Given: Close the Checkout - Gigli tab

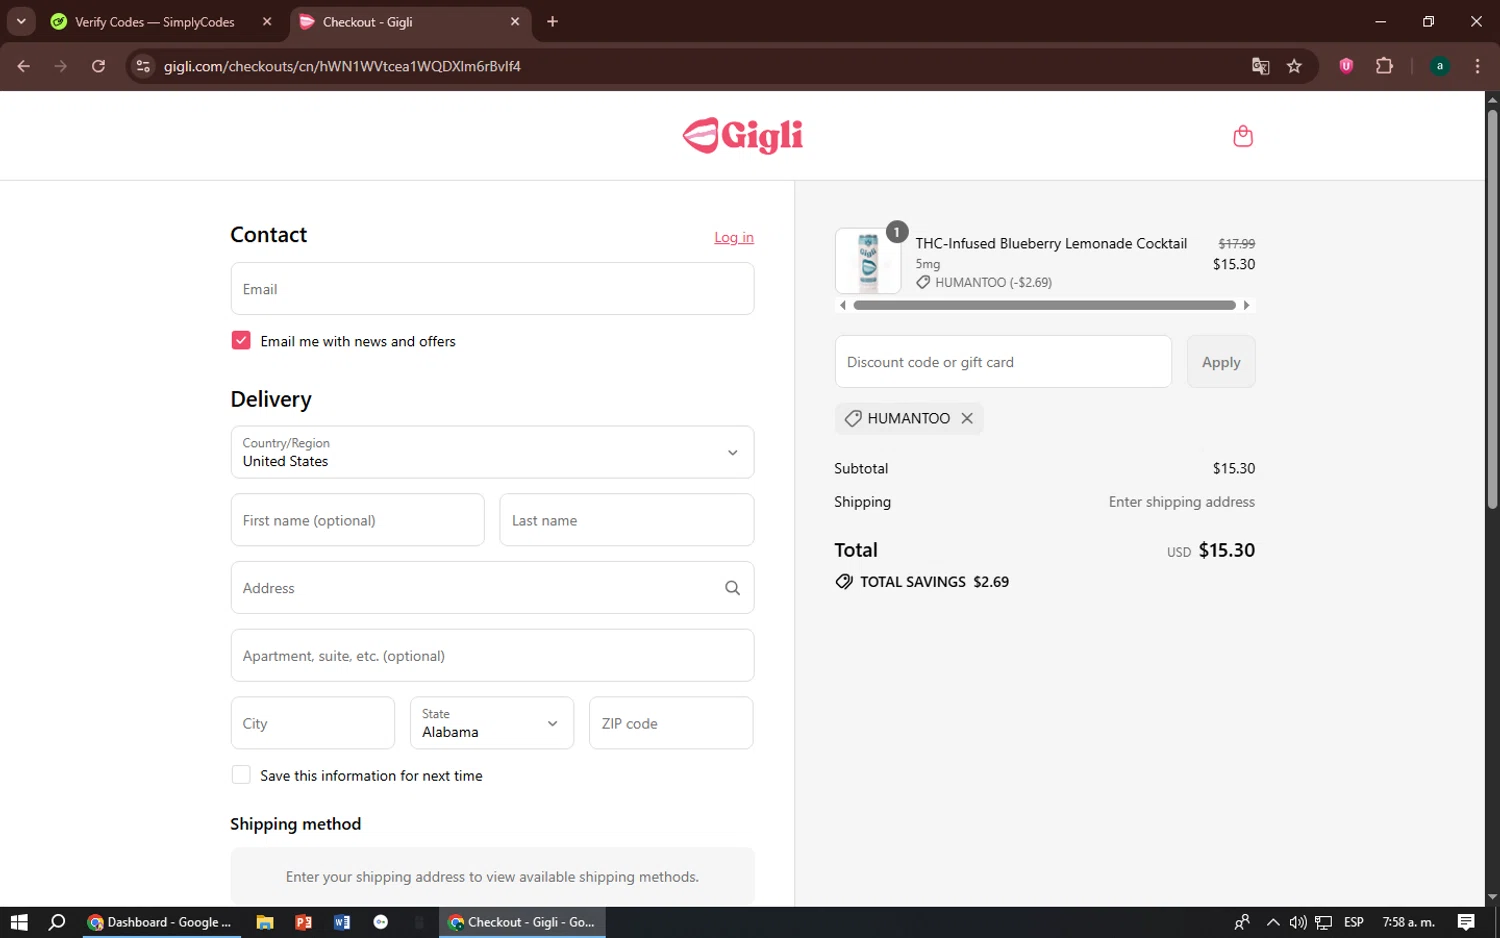Looking at the screenshot, I should (515, 21).
